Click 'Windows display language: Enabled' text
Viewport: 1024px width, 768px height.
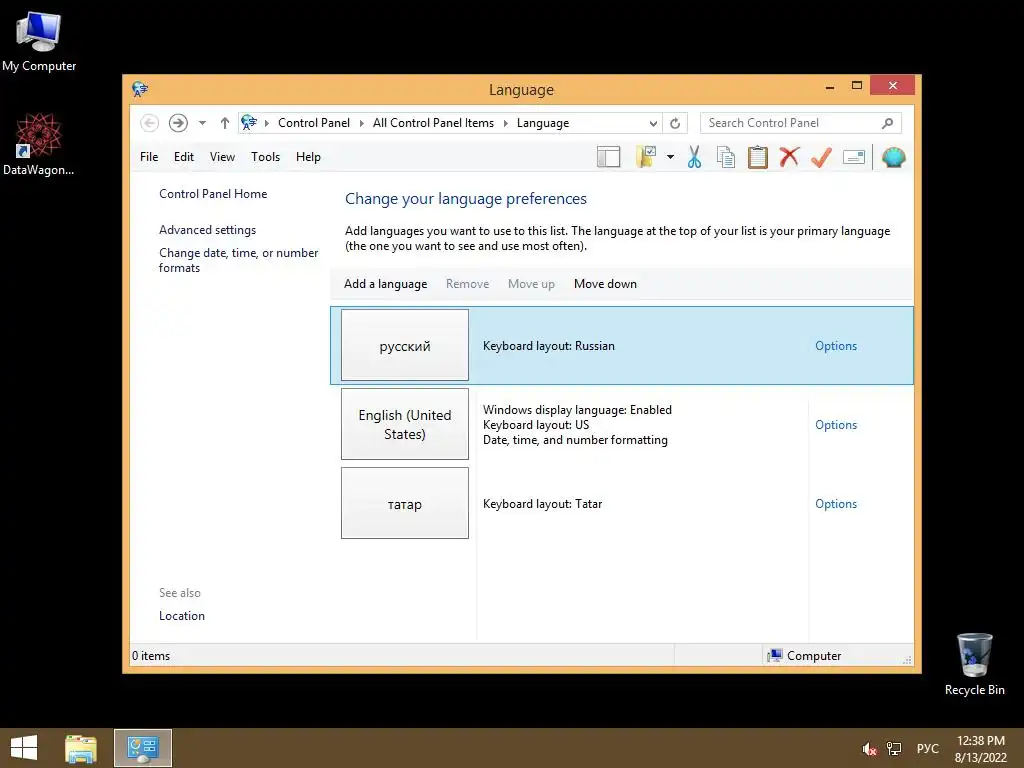coord(577,410)
